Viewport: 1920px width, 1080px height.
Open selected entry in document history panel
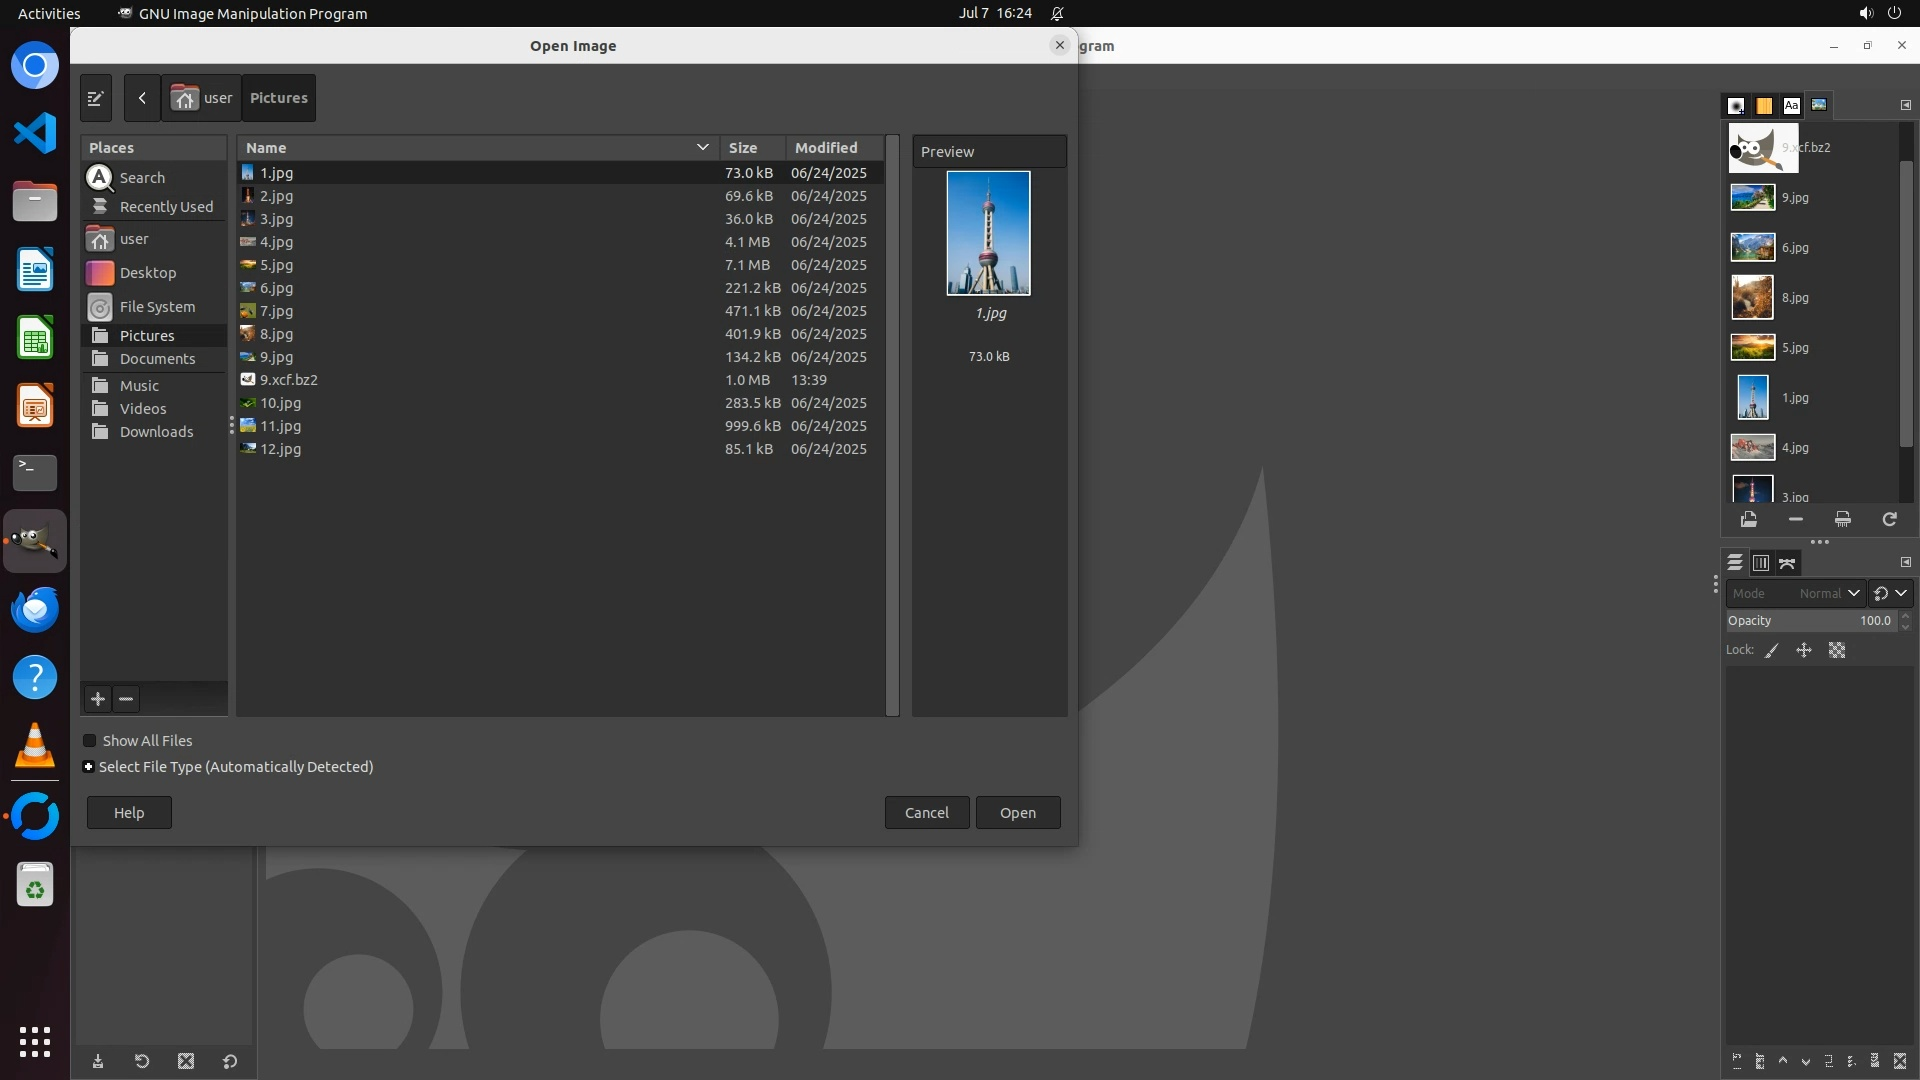coord(1748,519)
